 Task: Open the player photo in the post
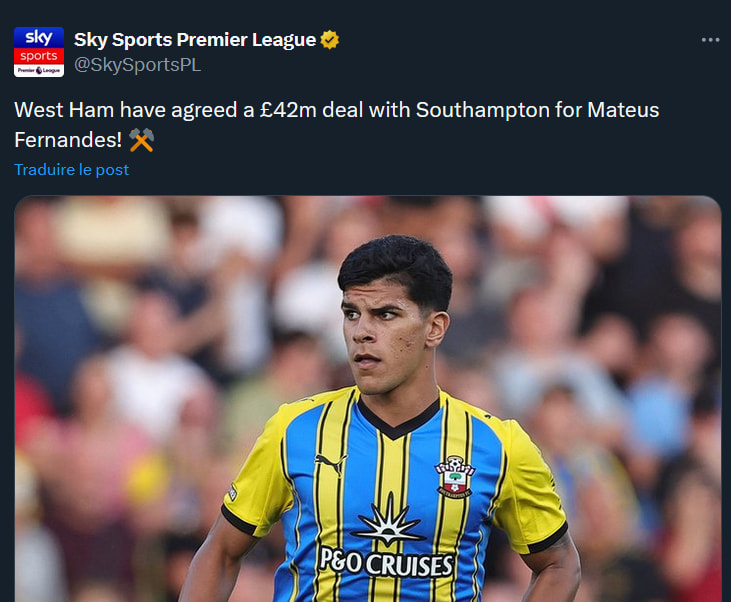367,400
